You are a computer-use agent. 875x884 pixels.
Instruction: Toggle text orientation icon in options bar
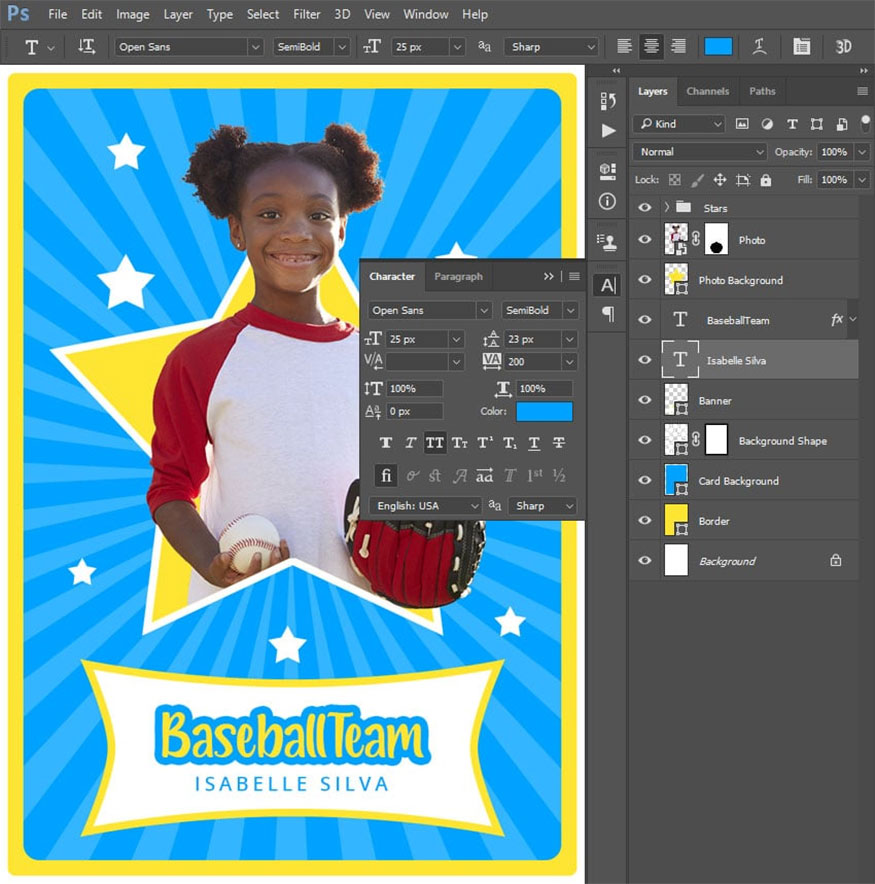point(87,46)
